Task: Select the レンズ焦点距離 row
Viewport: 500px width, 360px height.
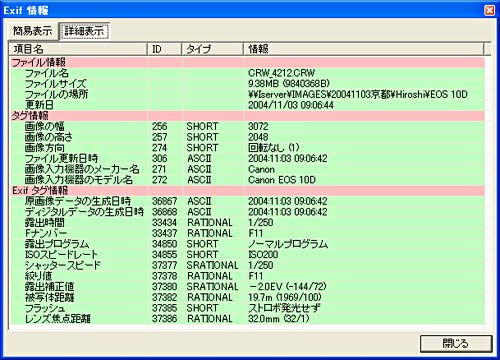Action: (247, 318)
